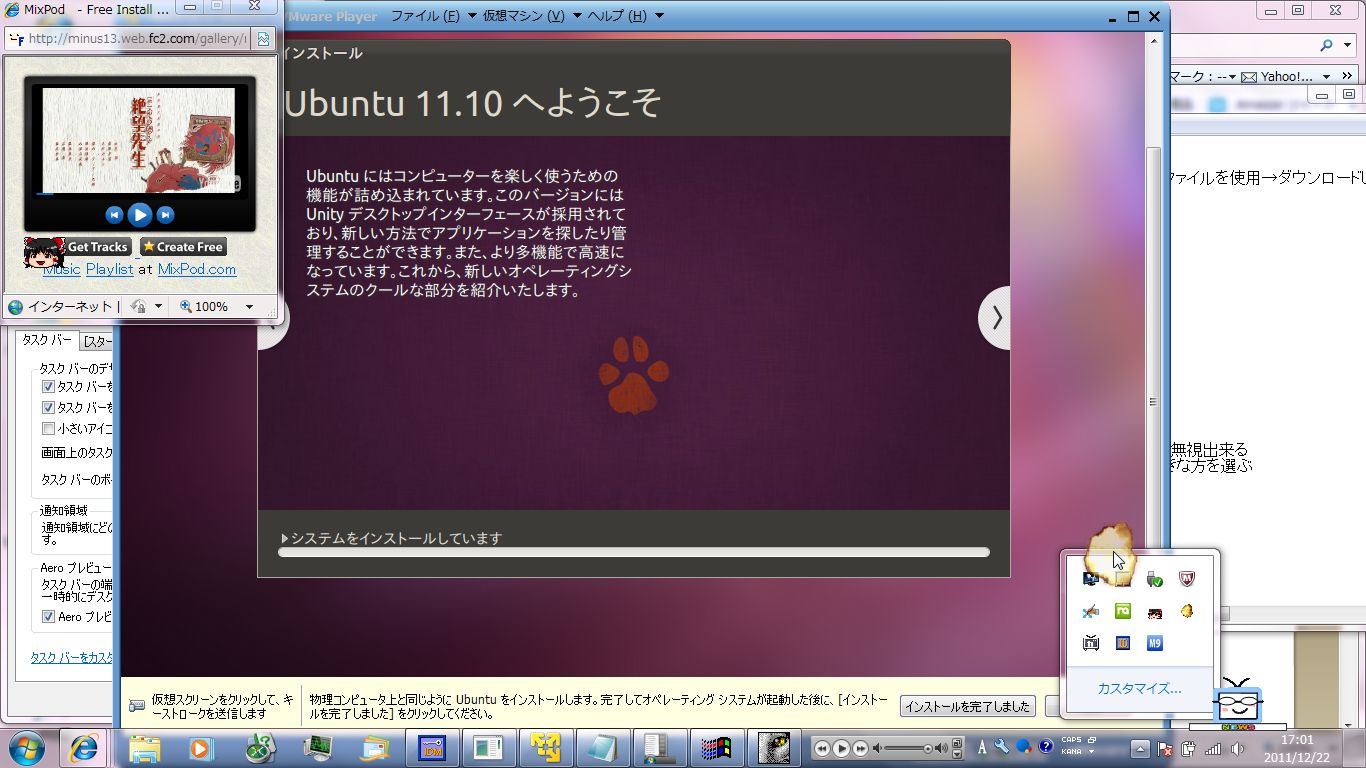This screenshot has width=1366, height=768.
Task: Click VMware window vertical scrollbar
Action: click(x=1153, y=400)
